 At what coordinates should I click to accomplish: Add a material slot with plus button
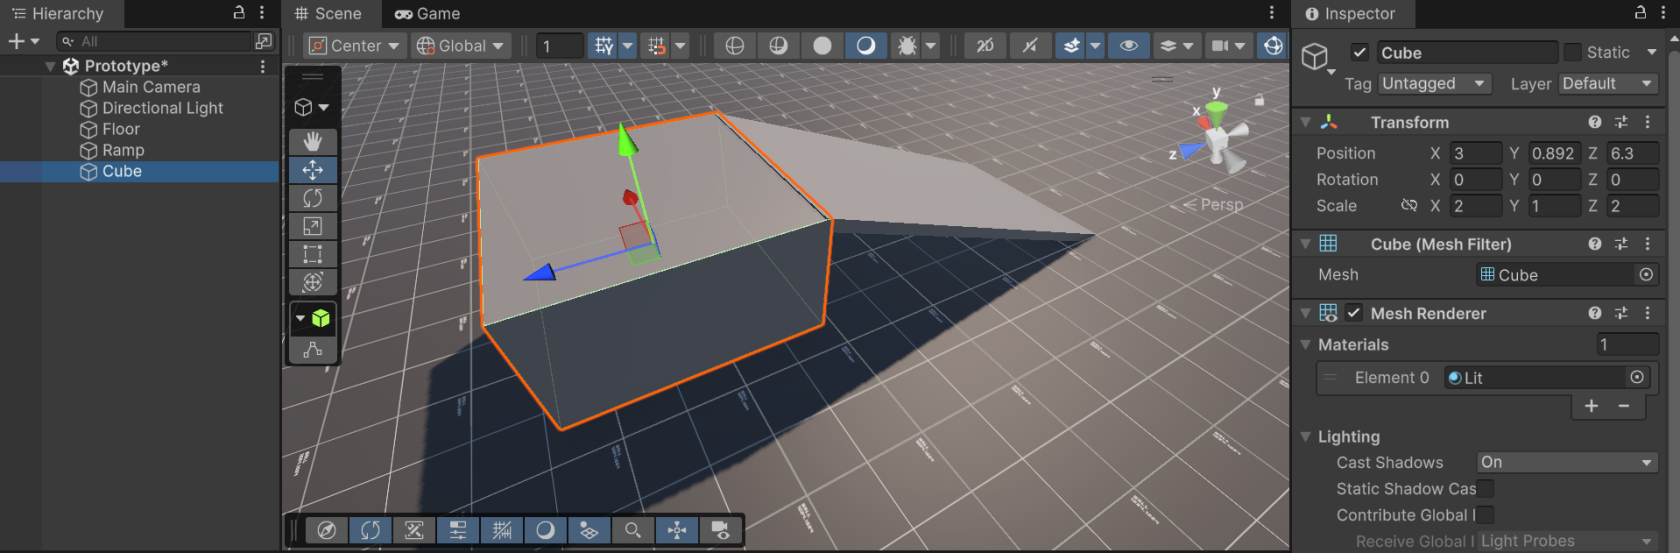pyautogui.click(x=1592, y=405)
